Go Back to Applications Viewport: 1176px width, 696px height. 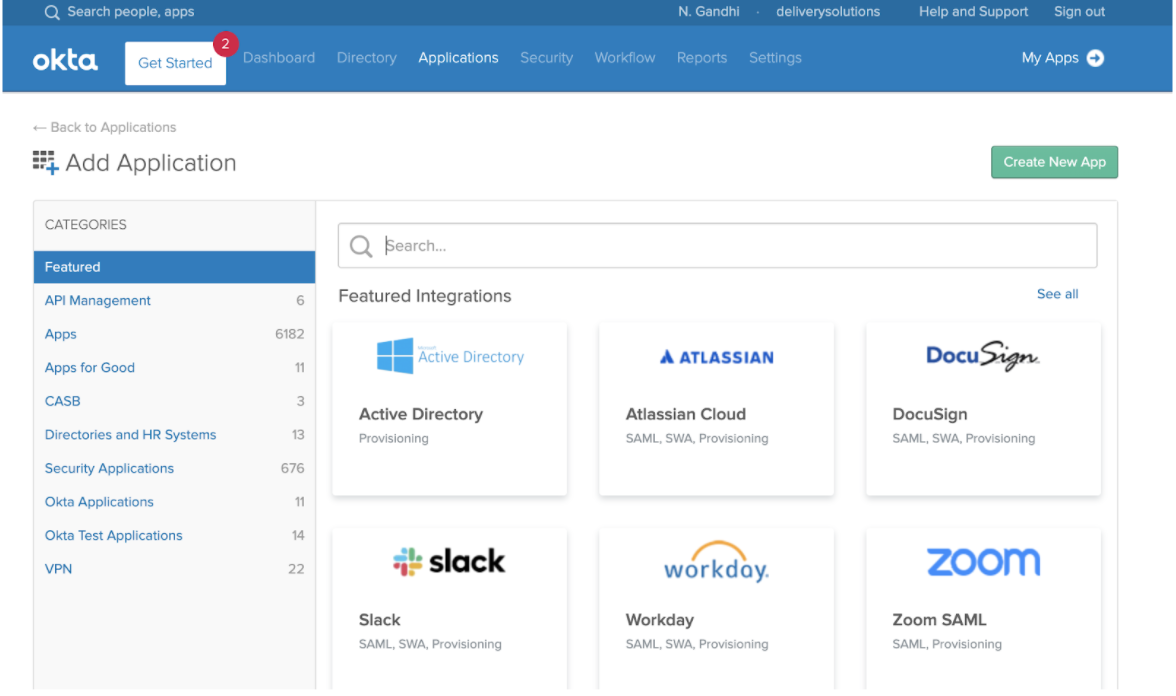pyautogui.click(x=104, y=128)
